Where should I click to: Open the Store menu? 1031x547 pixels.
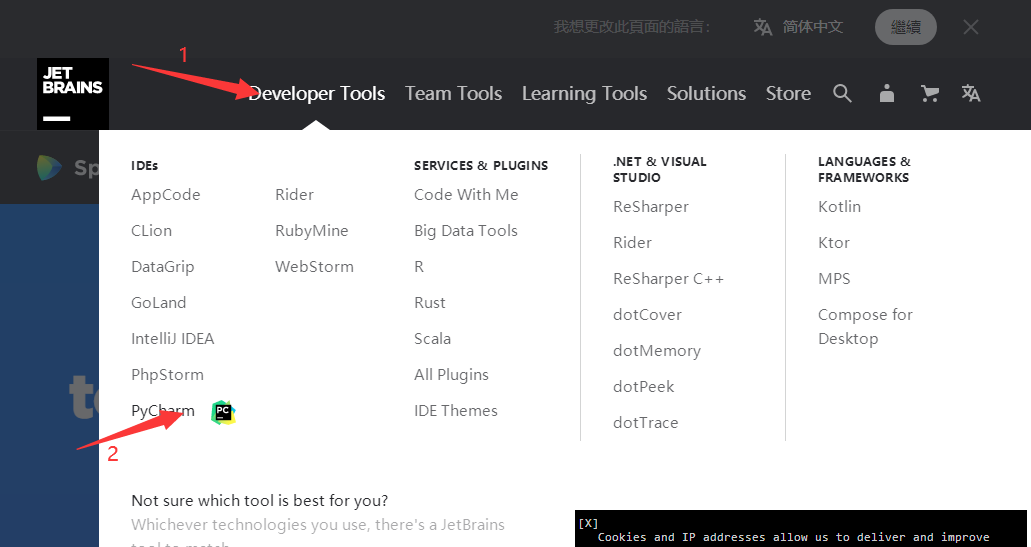coord(788,93)
